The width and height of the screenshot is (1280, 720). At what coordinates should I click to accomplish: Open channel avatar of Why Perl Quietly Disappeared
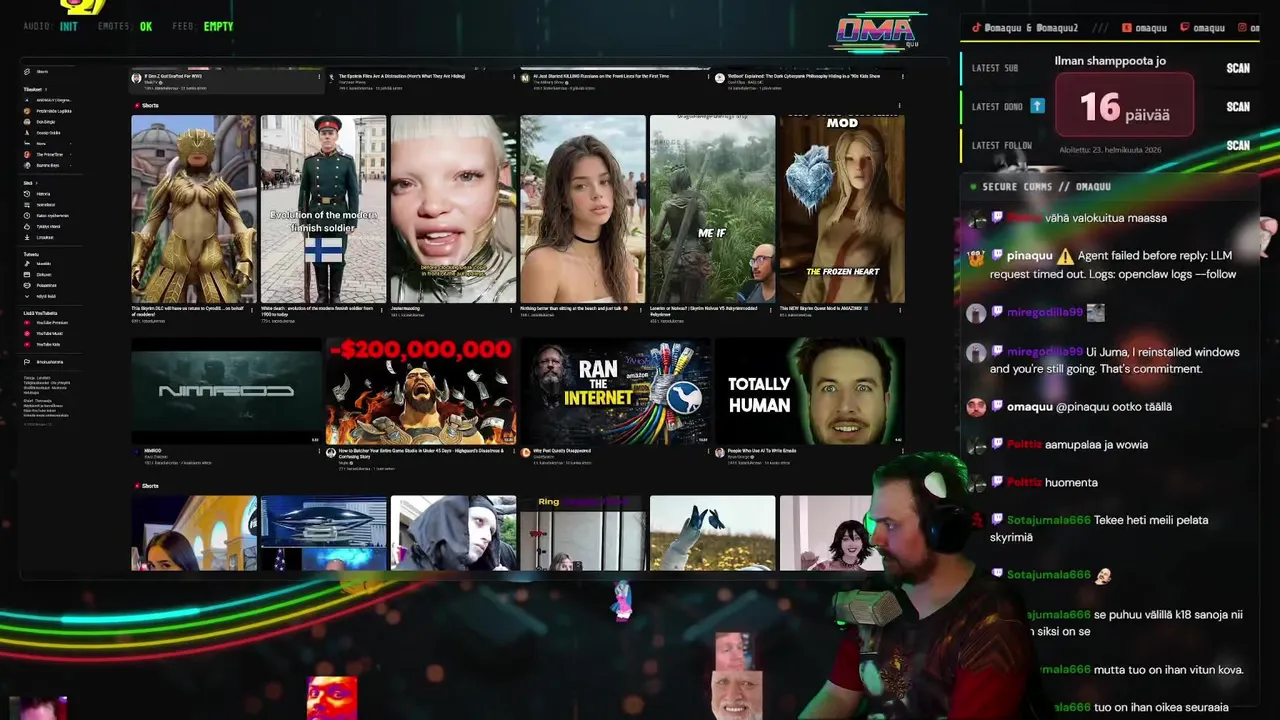pos(525,452)
